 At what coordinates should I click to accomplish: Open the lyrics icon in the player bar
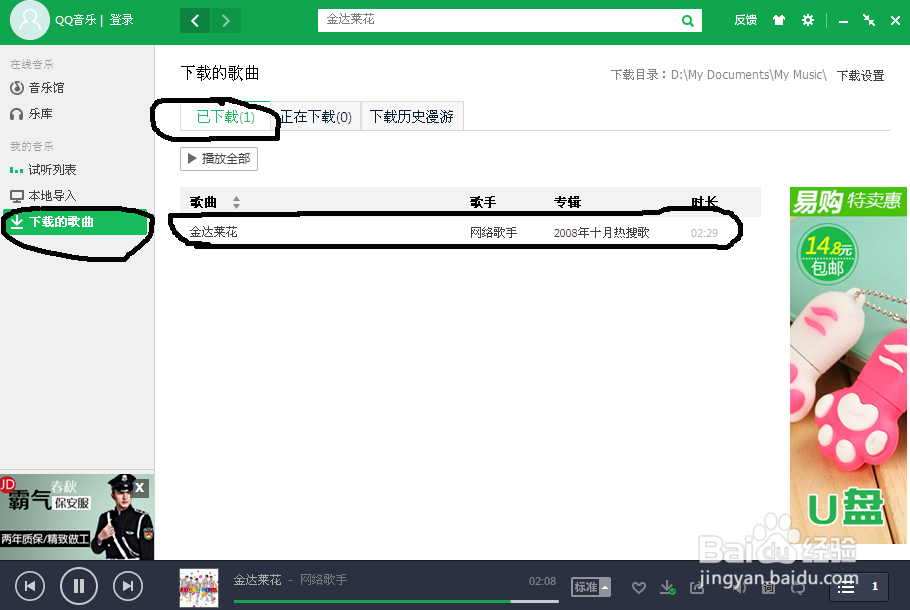(768, 588)
